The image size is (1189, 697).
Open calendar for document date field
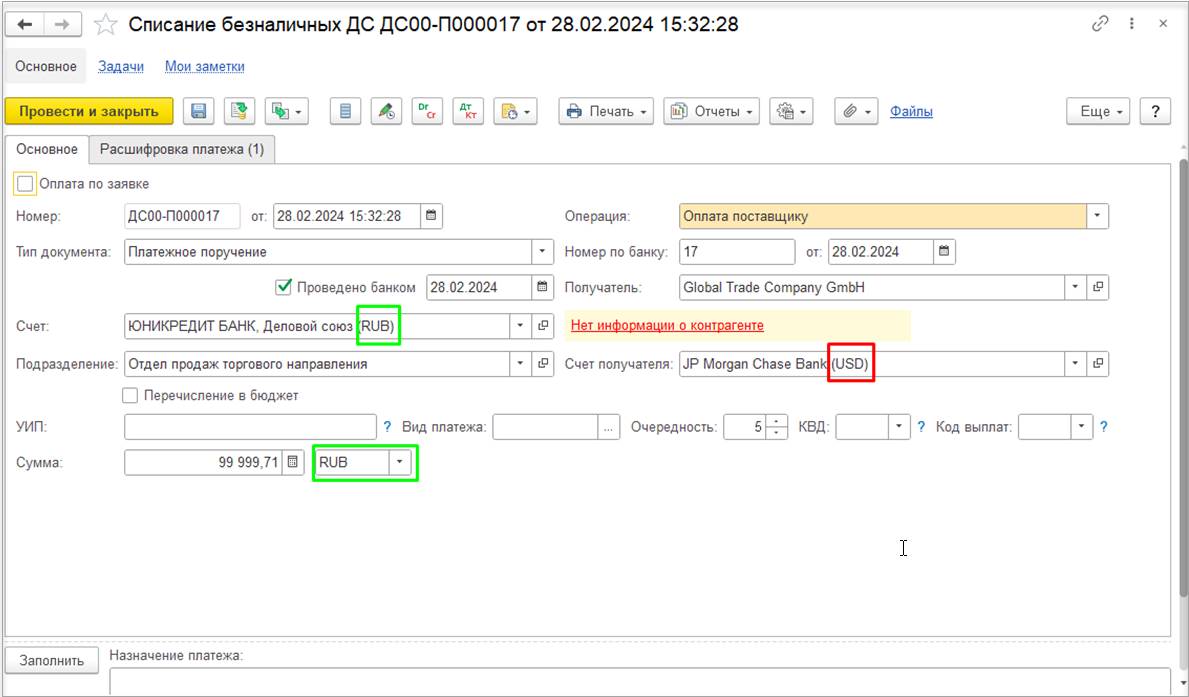431,216
